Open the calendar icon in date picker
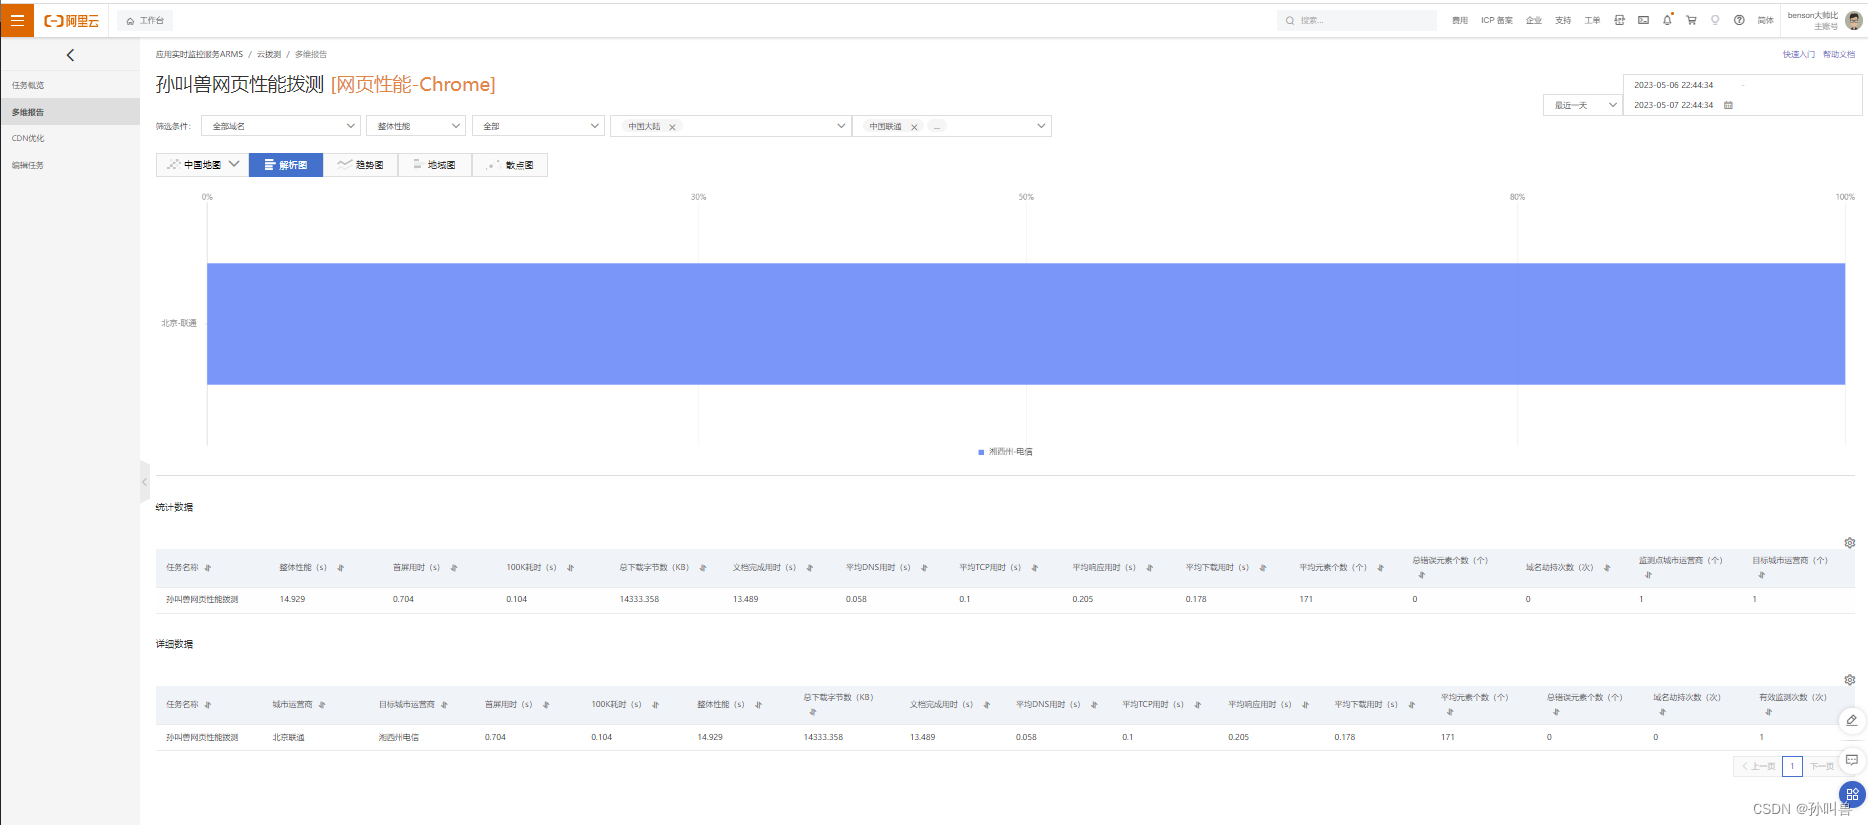 [x=1728, y=105]
